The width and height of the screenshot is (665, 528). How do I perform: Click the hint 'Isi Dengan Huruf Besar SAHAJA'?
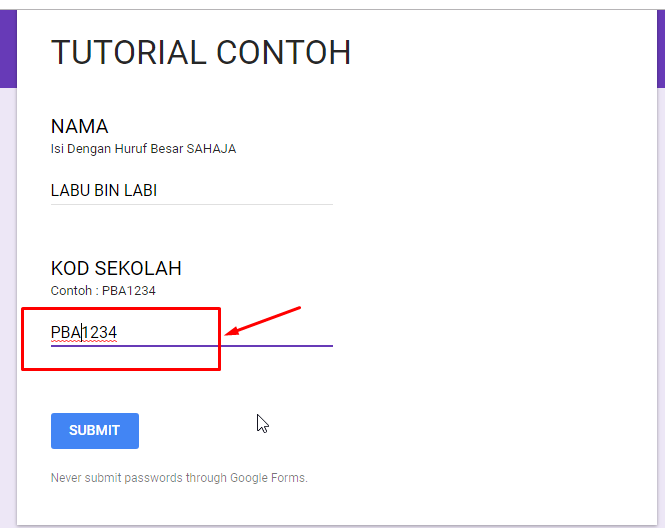coord(143,149)
